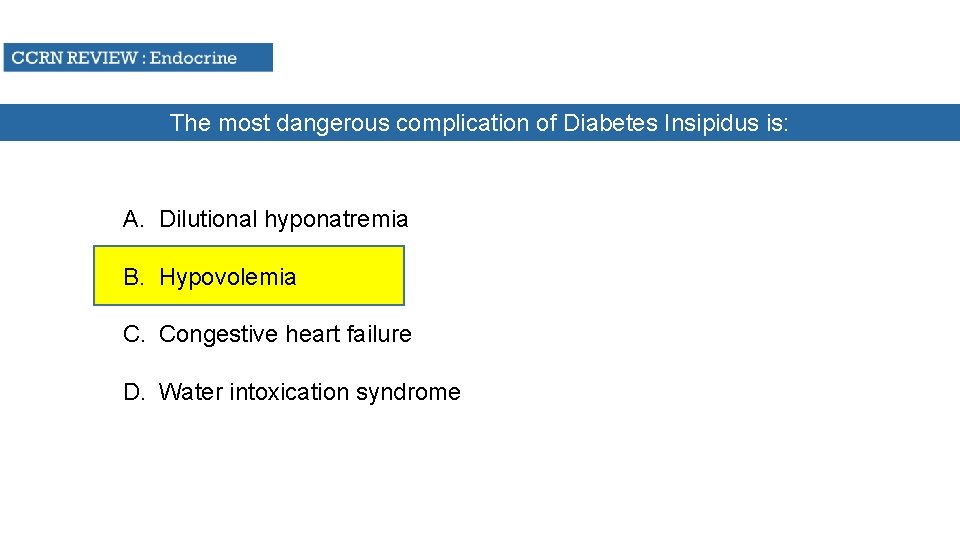This screenshot has width=960, height=540.
Task: Click the word "Endocrine" in the header
Action: [193, 57]
